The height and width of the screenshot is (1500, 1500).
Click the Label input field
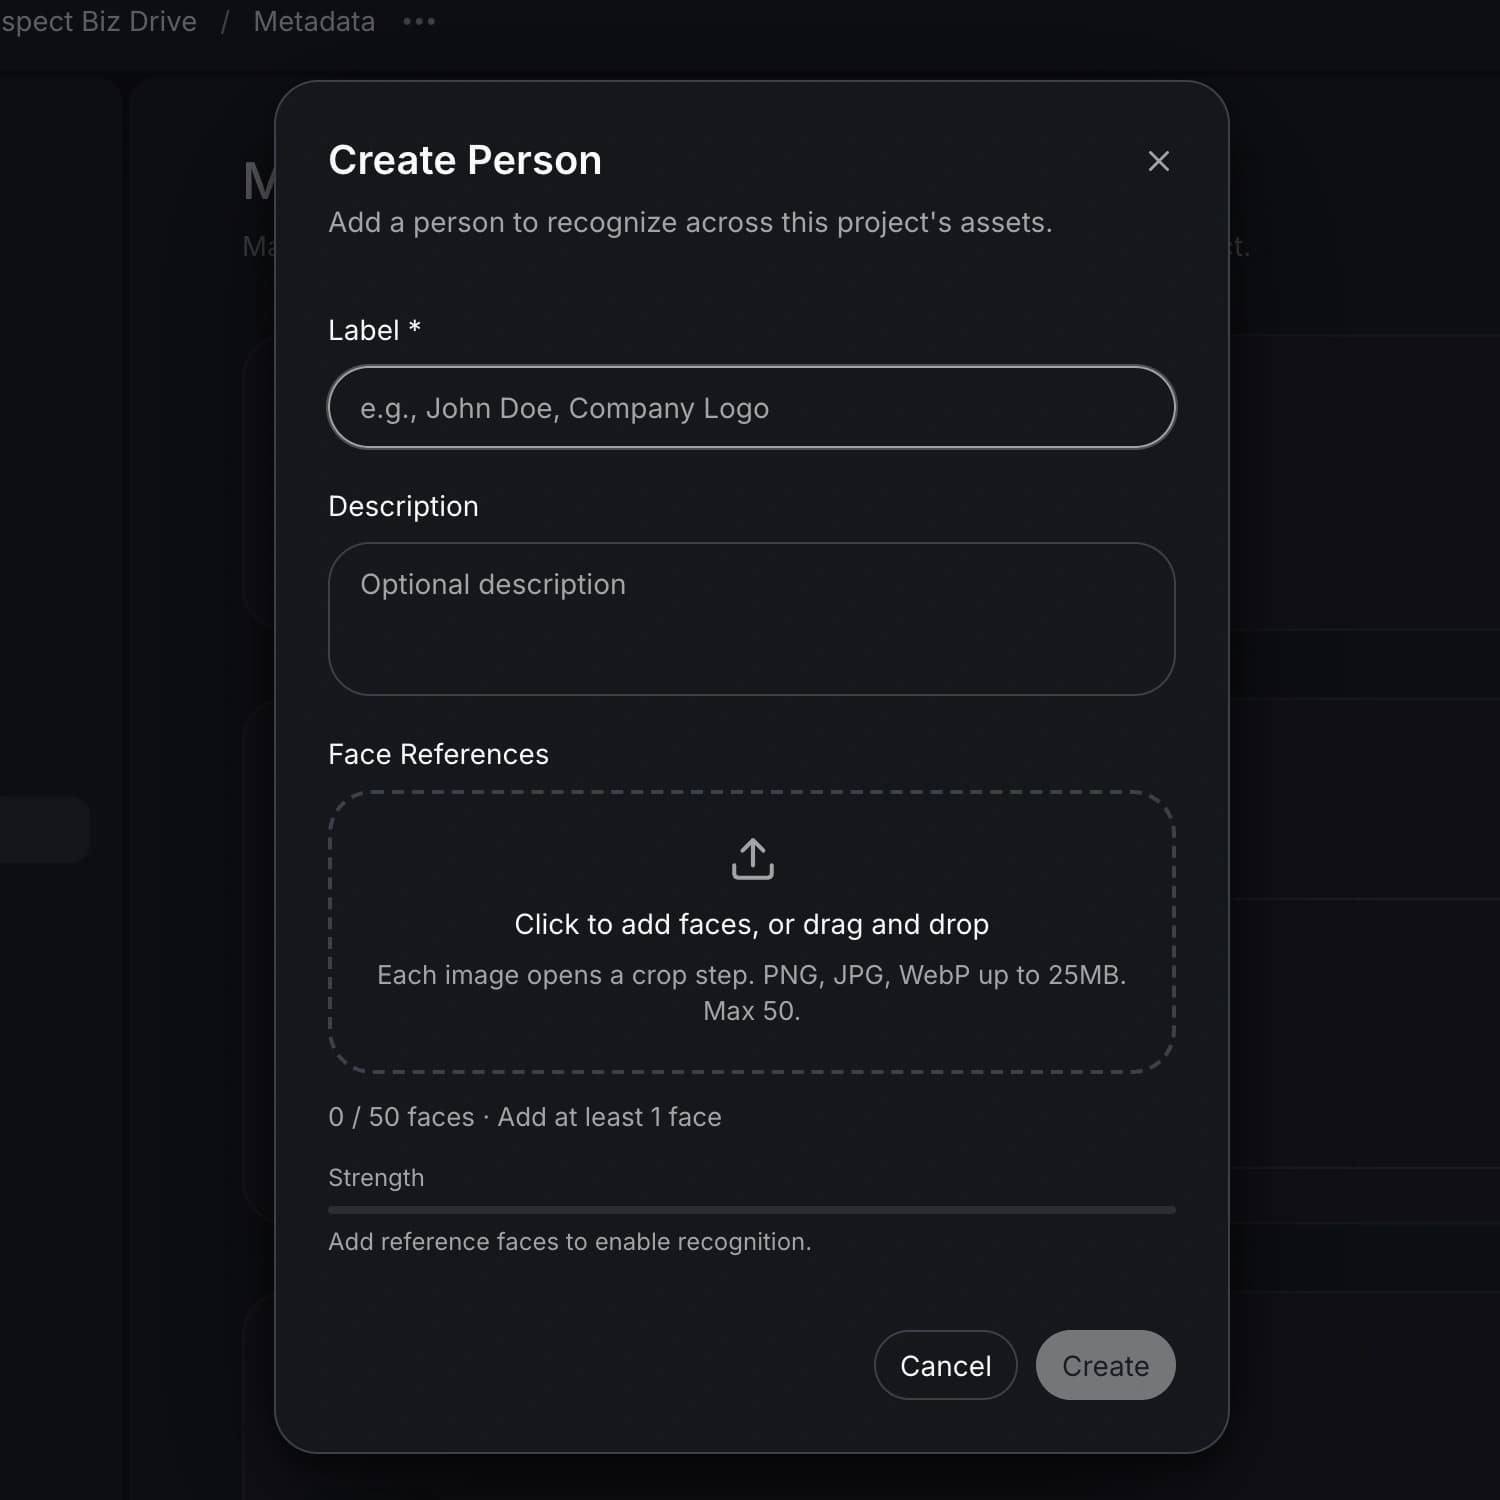751,408
